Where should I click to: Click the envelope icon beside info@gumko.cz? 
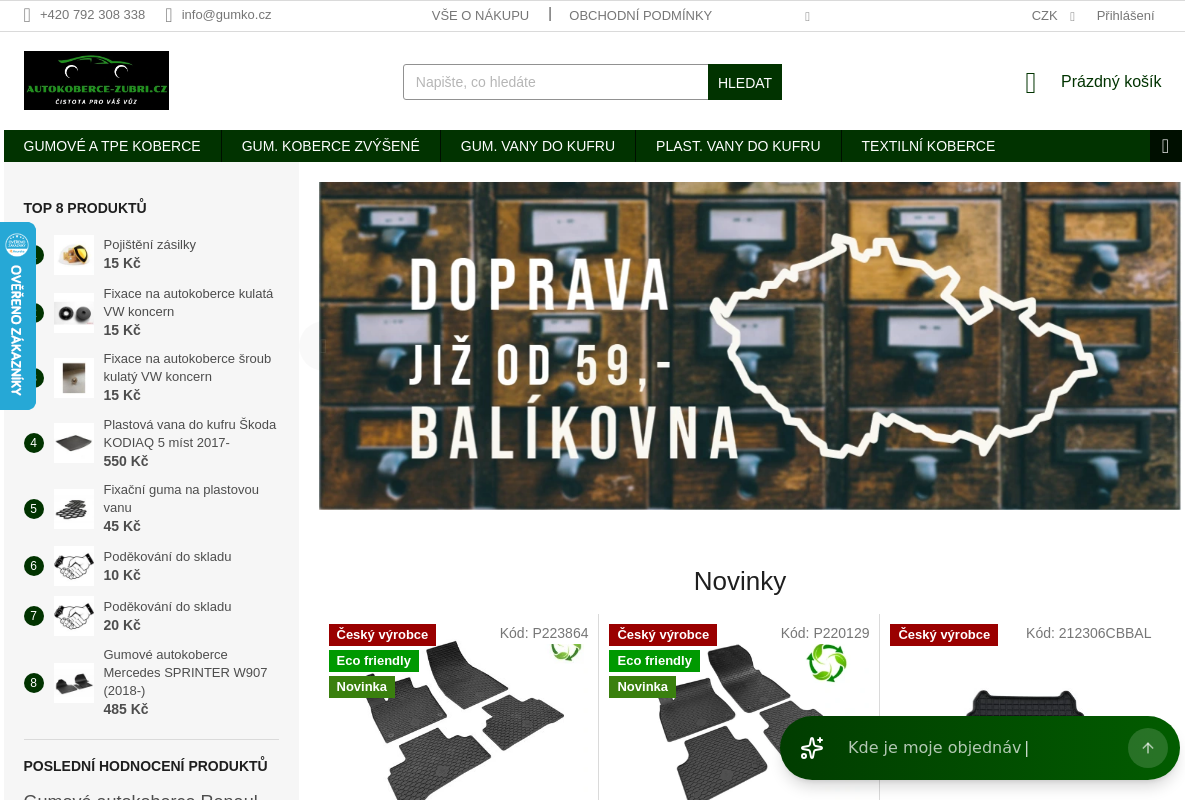click(x=169, y=15)
